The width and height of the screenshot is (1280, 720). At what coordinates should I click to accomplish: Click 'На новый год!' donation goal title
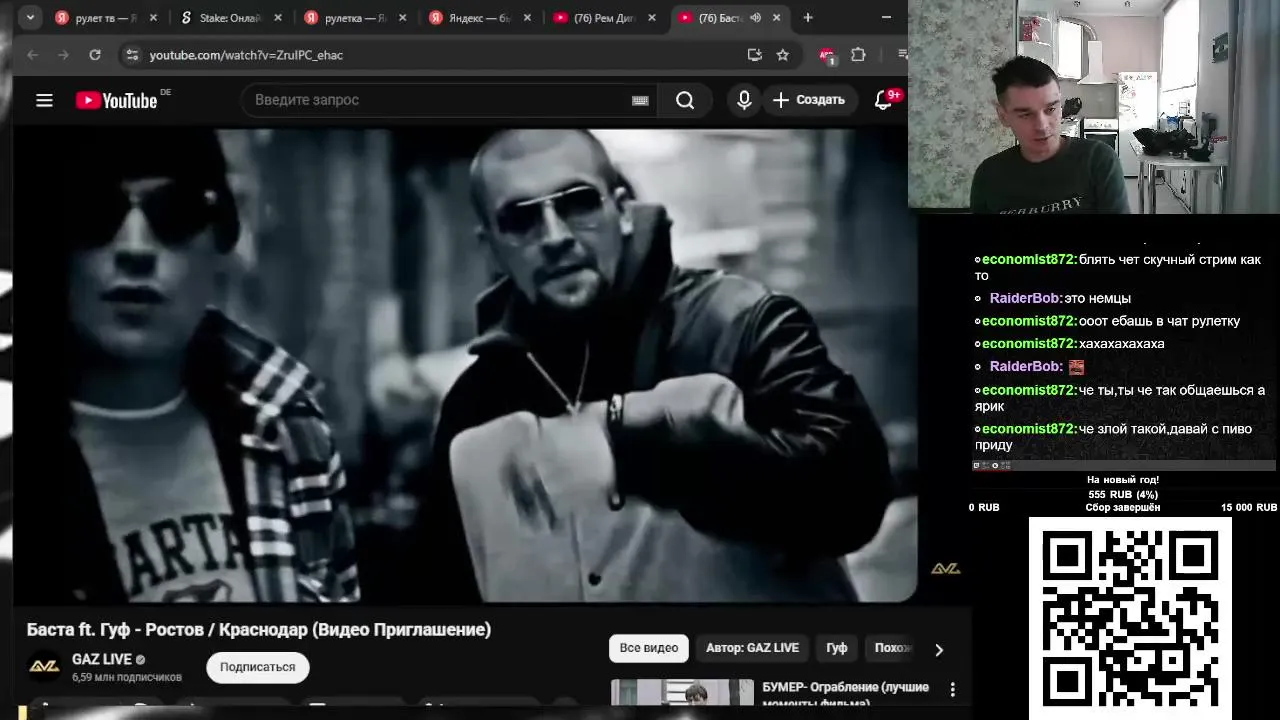pyautogui.click(x=1123, y=480)
